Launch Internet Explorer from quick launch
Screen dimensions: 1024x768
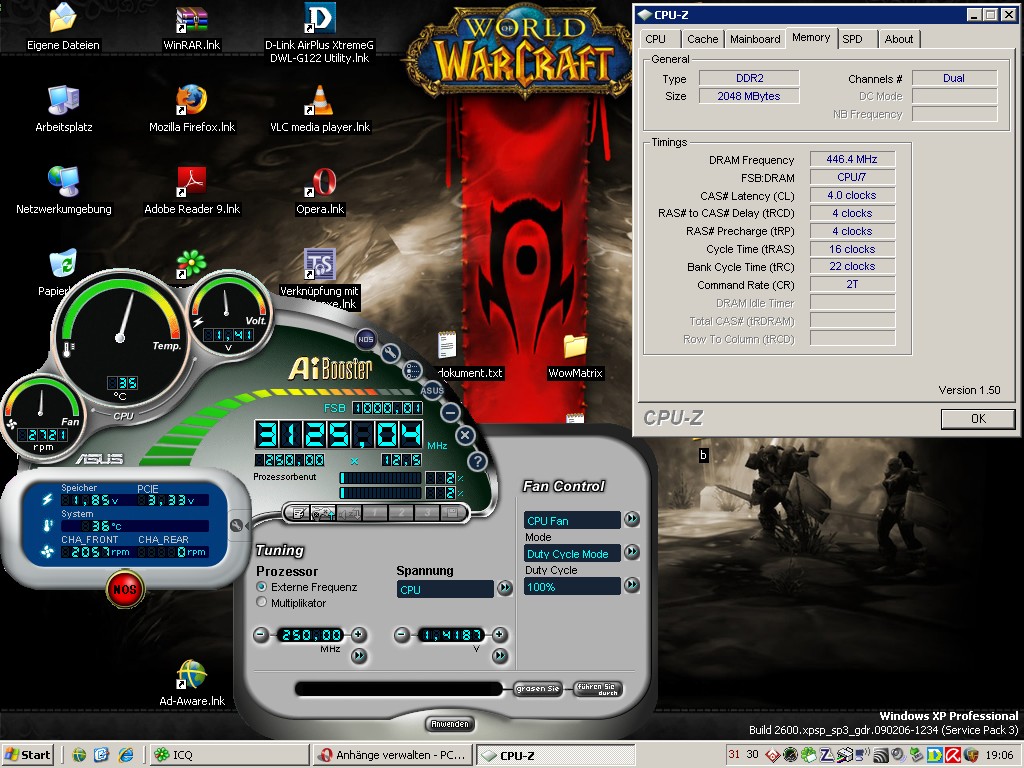pyautogui.click(x=126, y=755)
